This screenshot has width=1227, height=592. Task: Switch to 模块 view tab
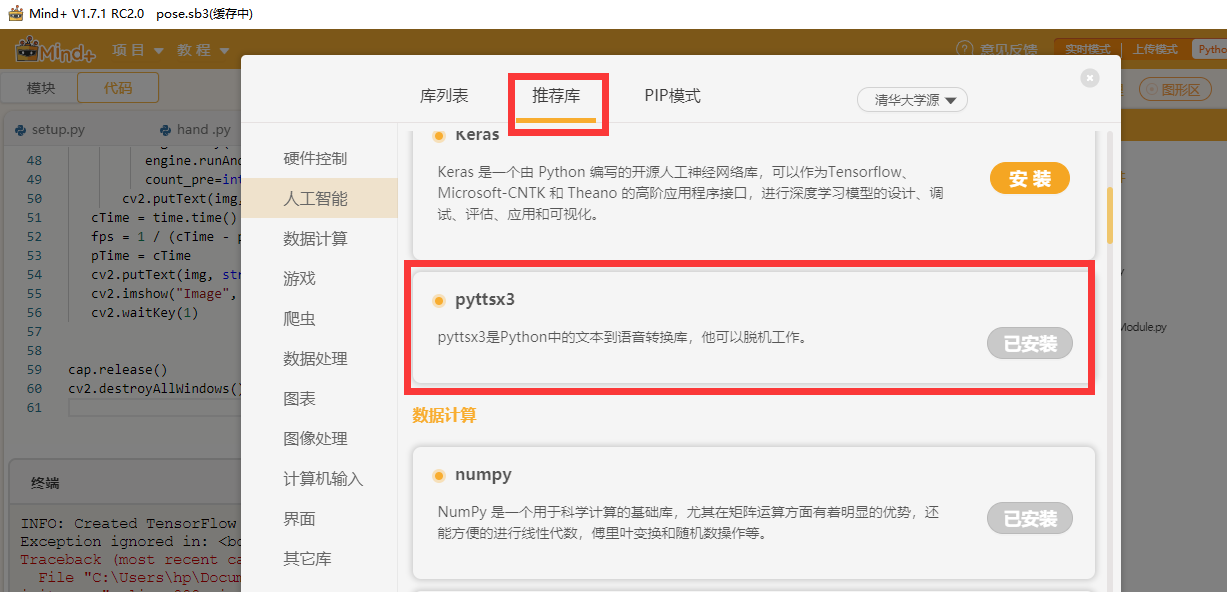coord(41,88)
